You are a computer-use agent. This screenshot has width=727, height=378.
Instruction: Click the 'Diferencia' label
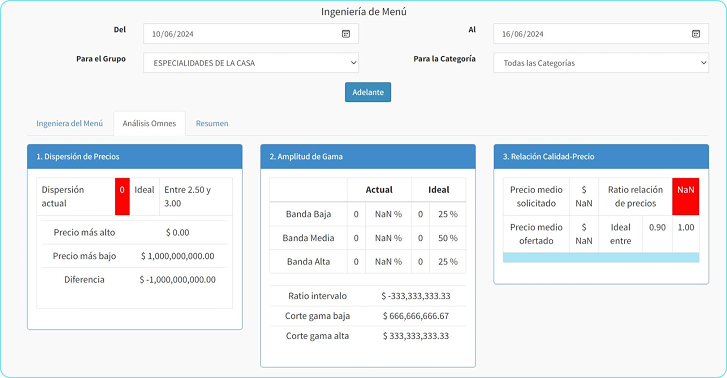[84, 280]
